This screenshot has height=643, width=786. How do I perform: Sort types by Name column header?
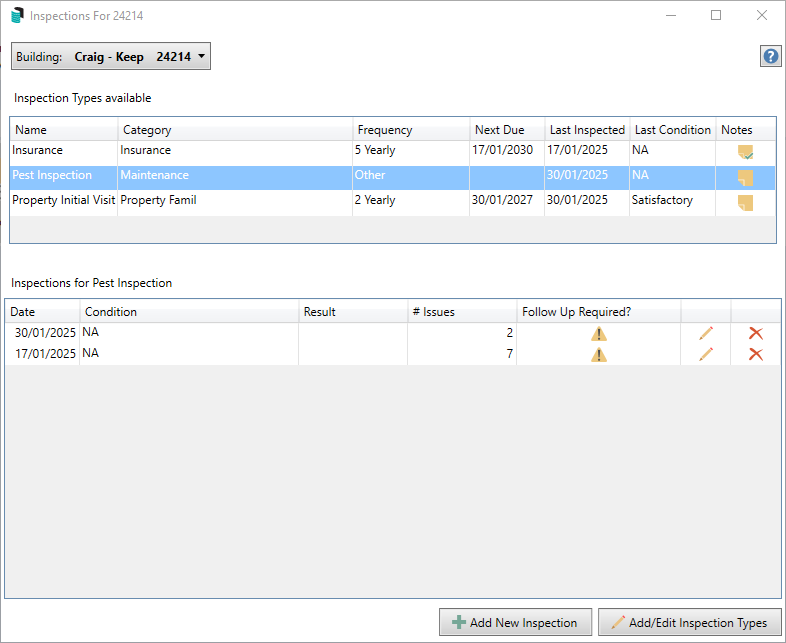64,130
